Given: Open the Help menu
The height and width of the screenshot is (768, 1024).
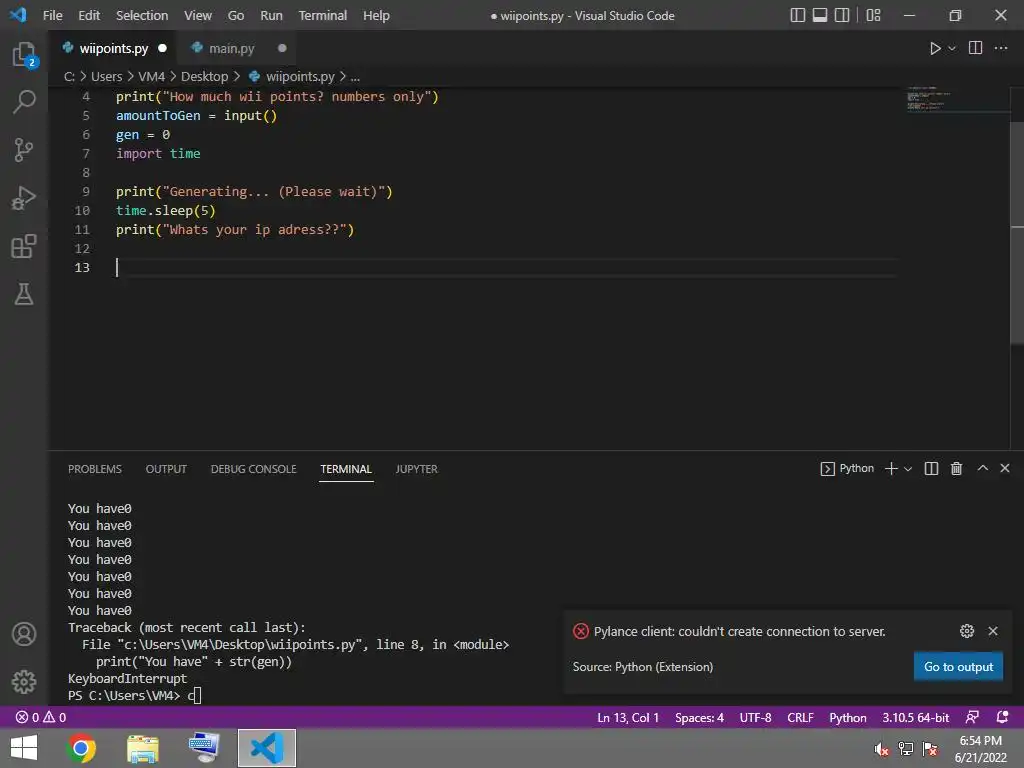Looking at the screenshot, I should coord(376,15).
